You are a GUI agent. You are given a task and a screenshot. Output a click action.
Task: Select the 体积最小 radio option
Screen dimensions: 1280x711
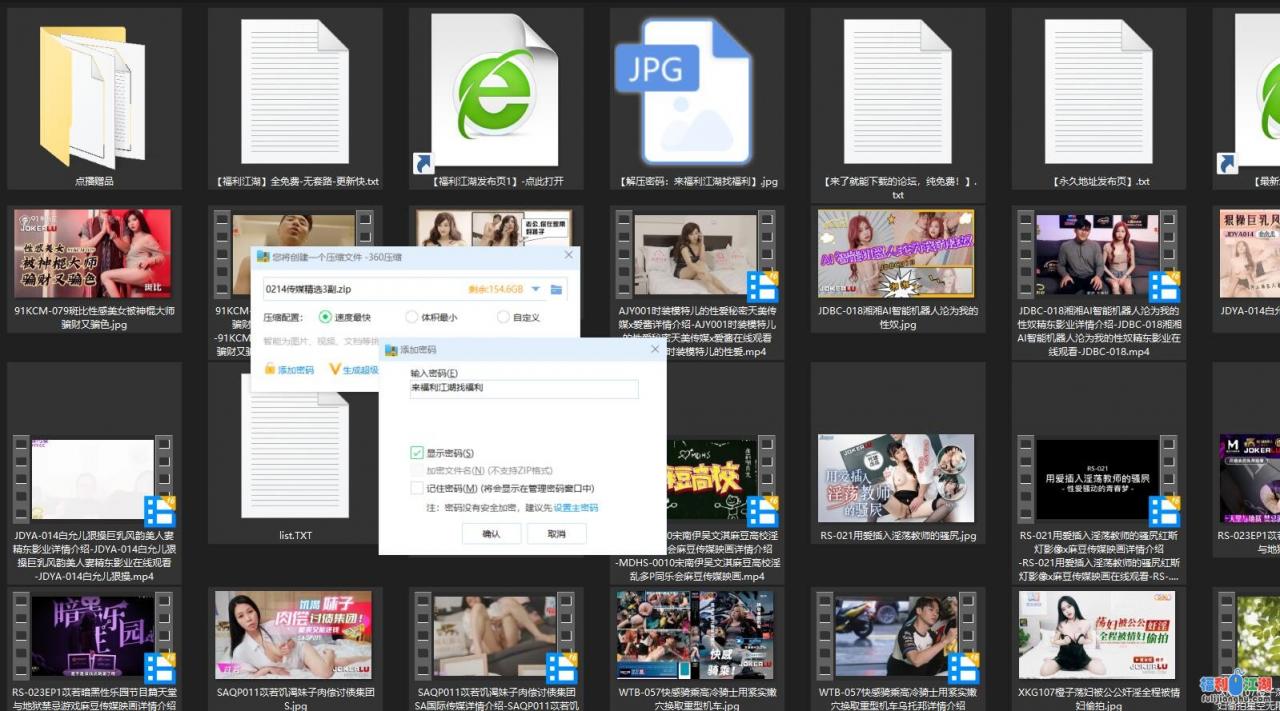click(x=412, y=317)
